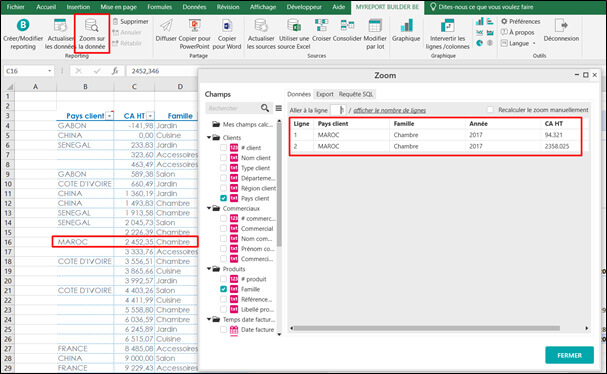This screenshot has width=607, height=374.
Task: Collapse the Produits folder
Action: point(209,269)
